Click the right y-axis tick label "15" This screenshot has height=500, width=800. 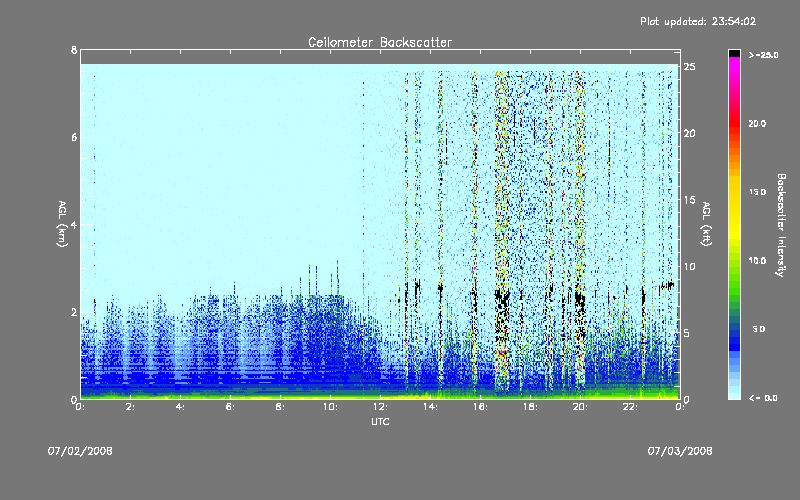coord(689,199)
